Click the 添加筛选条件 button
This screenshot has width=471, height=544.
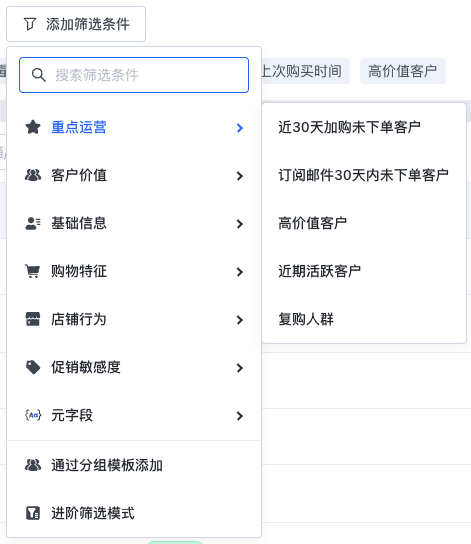[x=76, y=24]
